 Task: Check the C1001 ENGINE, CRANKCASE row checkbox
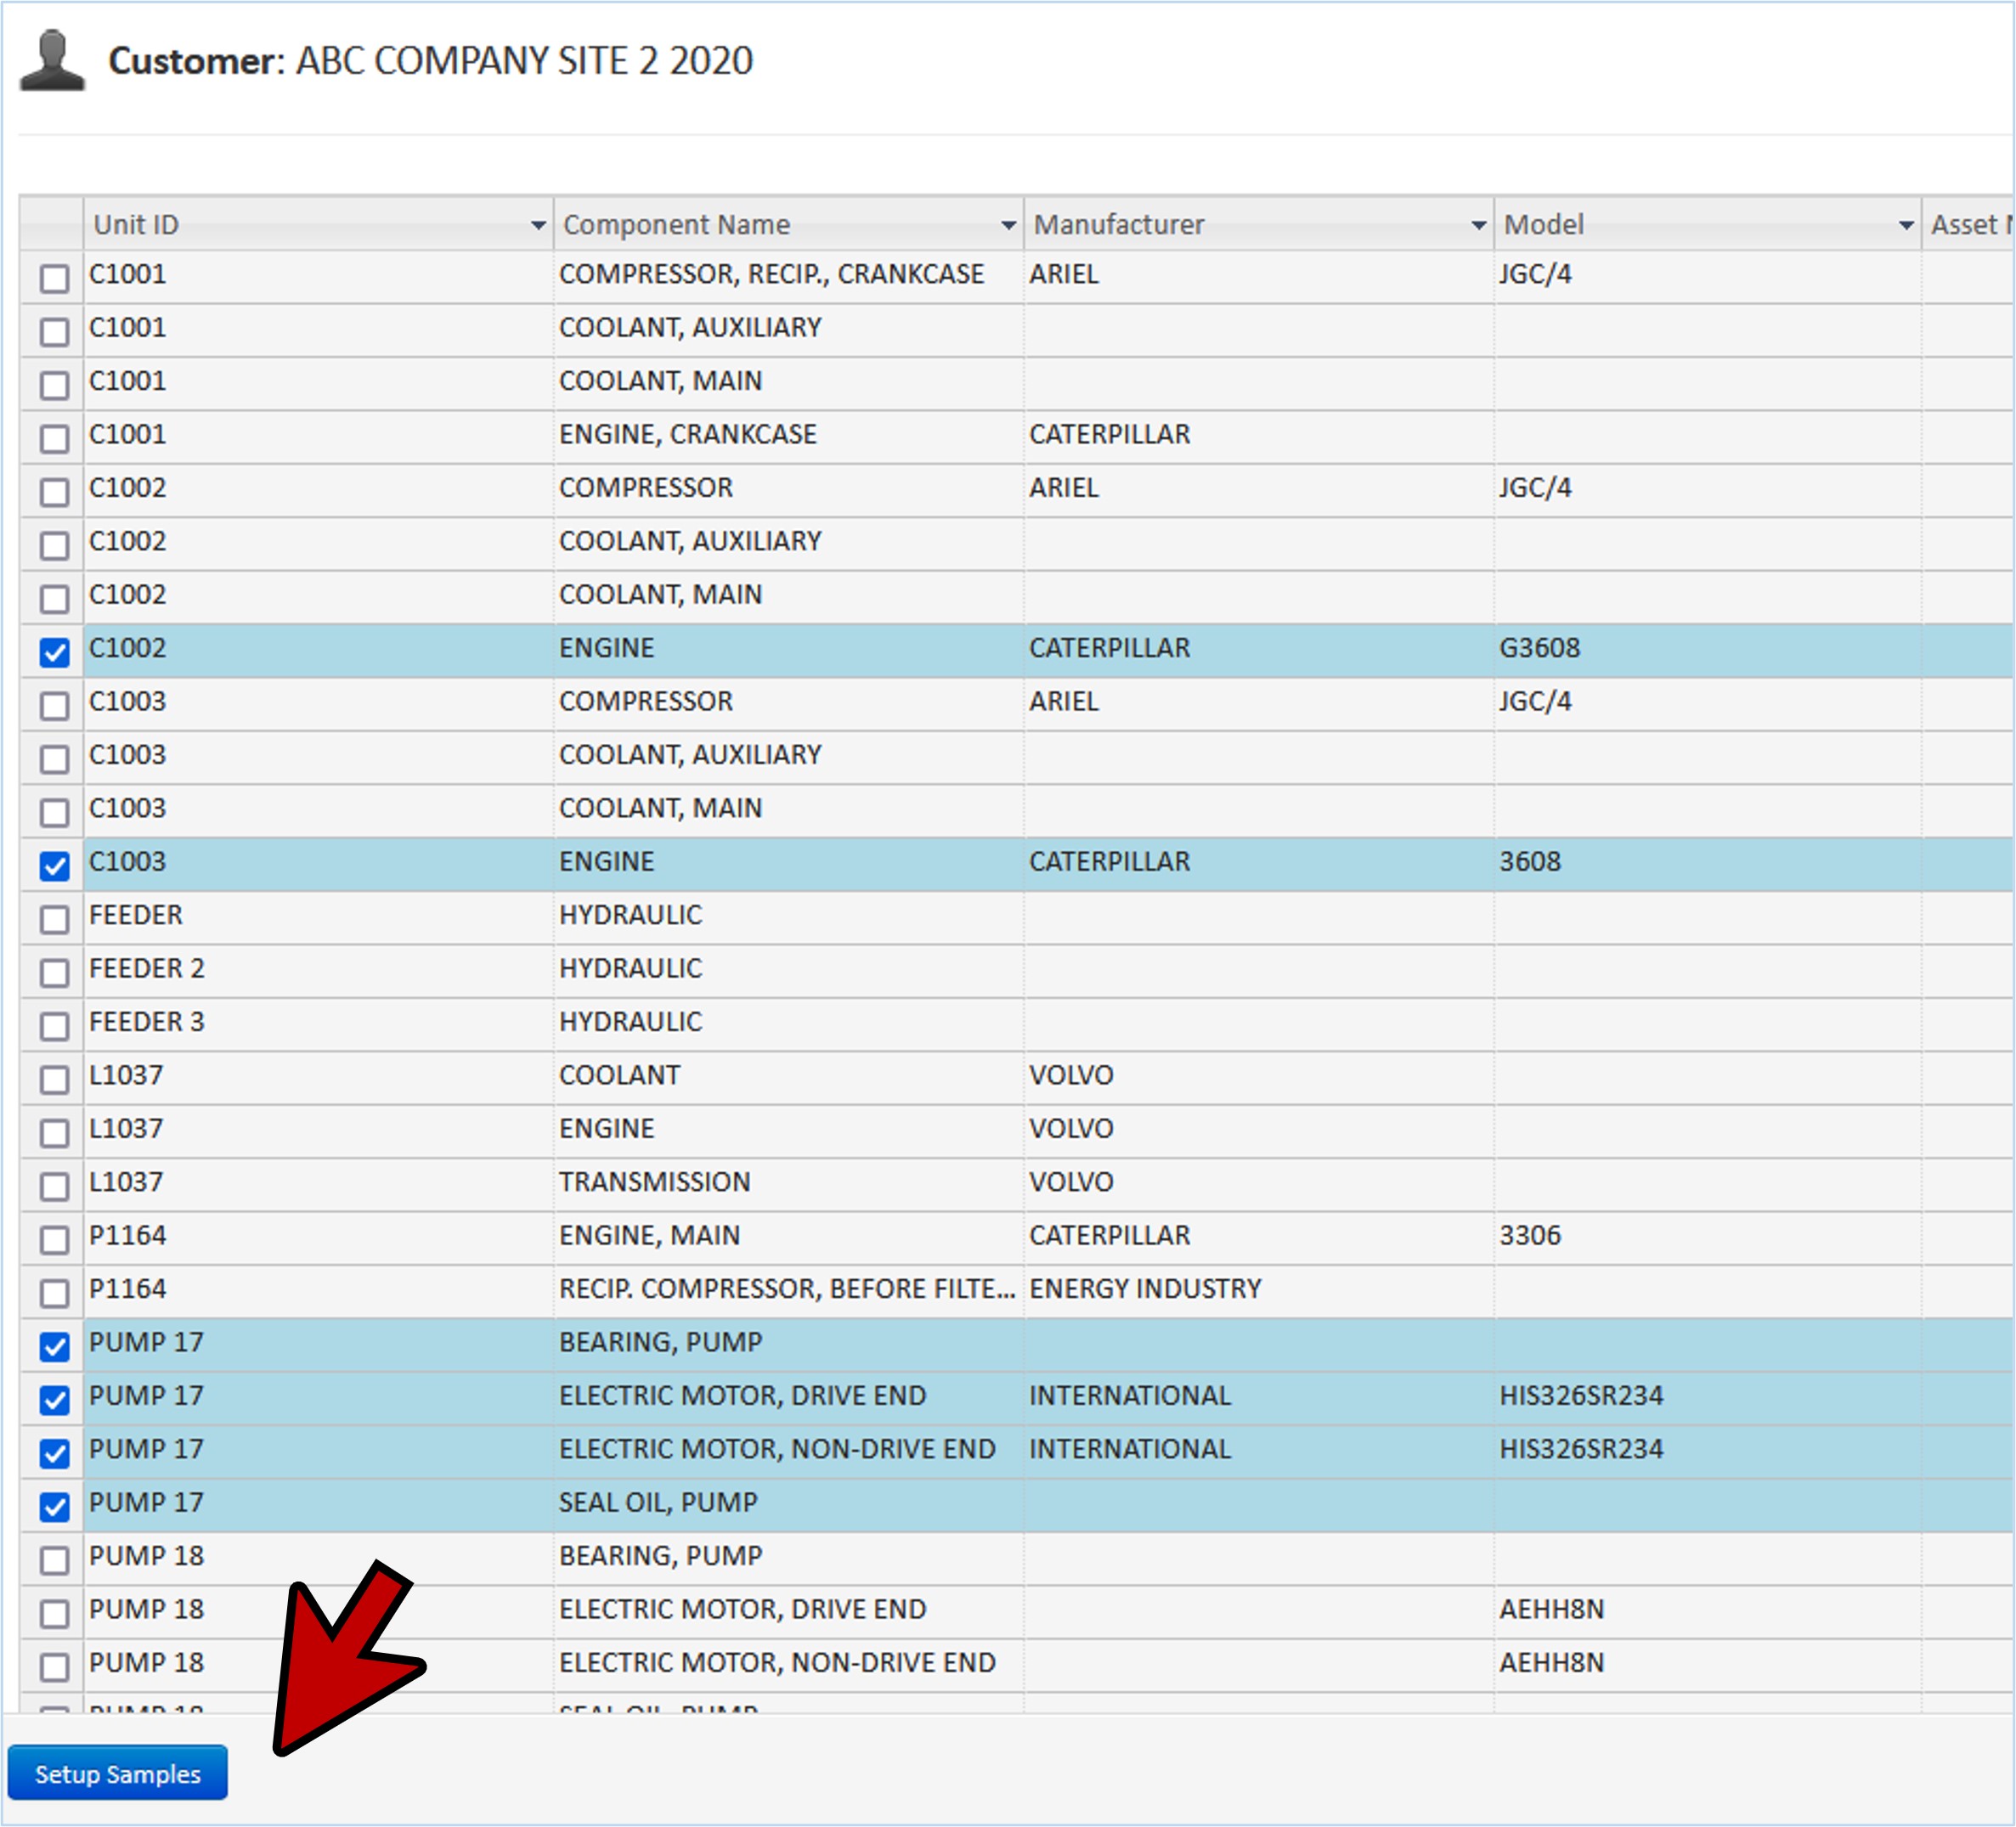55,438
